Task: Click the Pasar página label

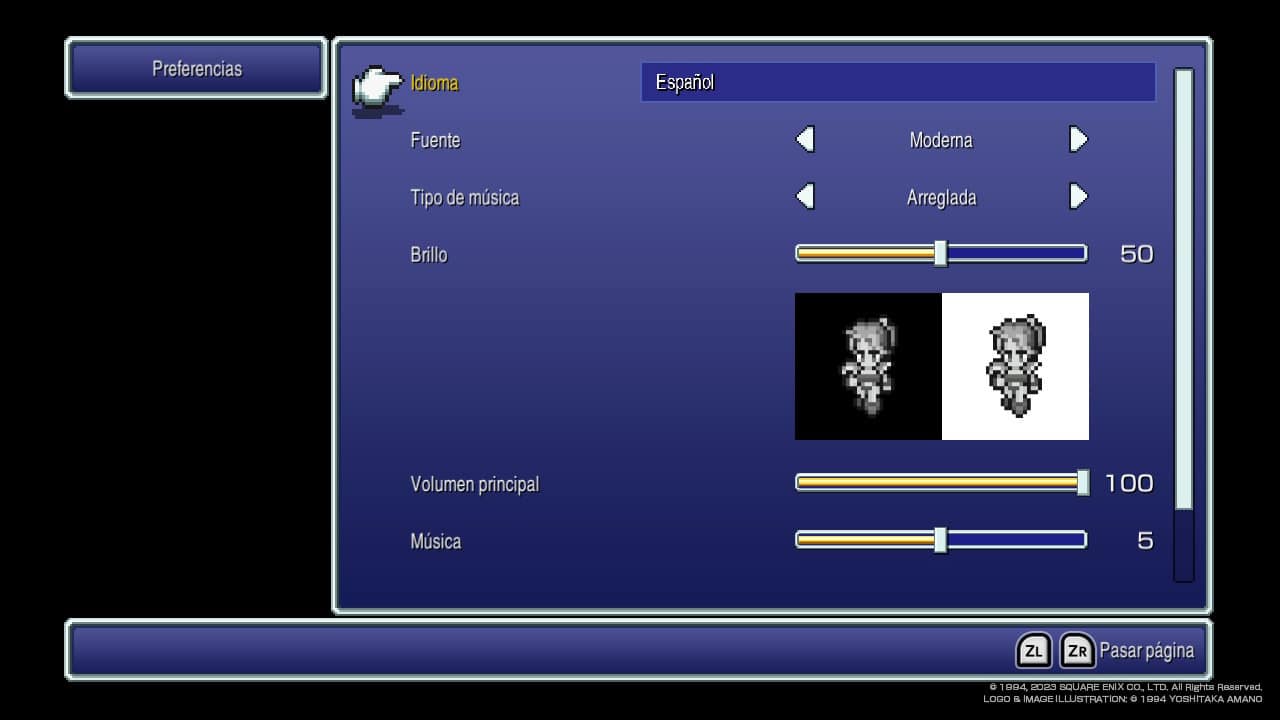Action: (x=1146, y=651)
